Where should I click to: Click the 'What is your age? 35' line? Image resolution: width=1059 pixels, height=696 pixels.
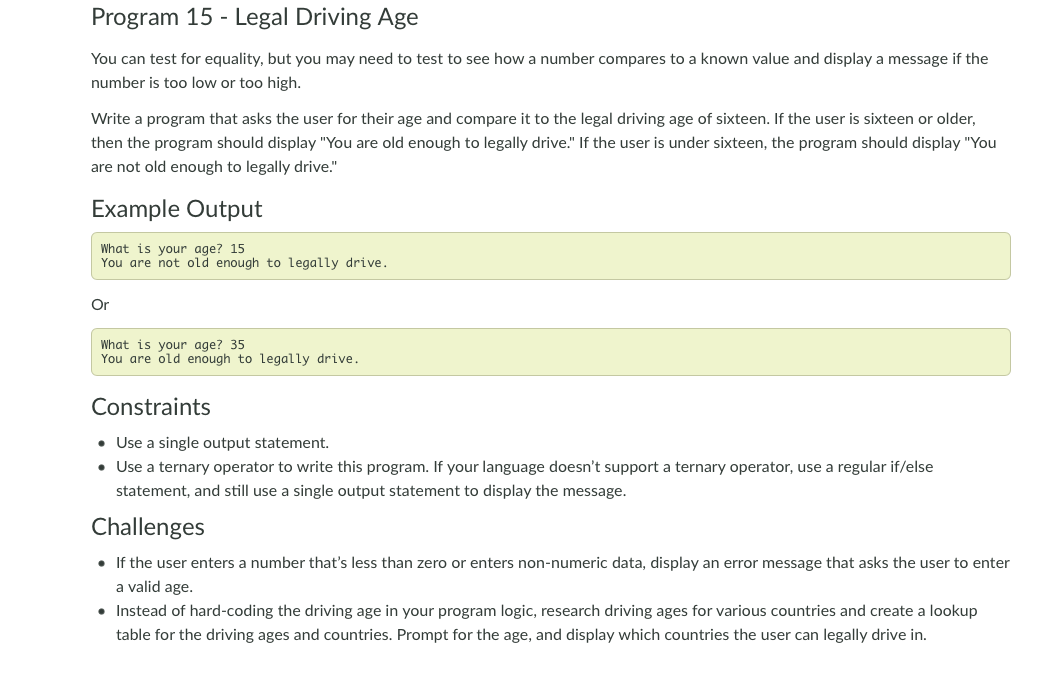[173, 344]
